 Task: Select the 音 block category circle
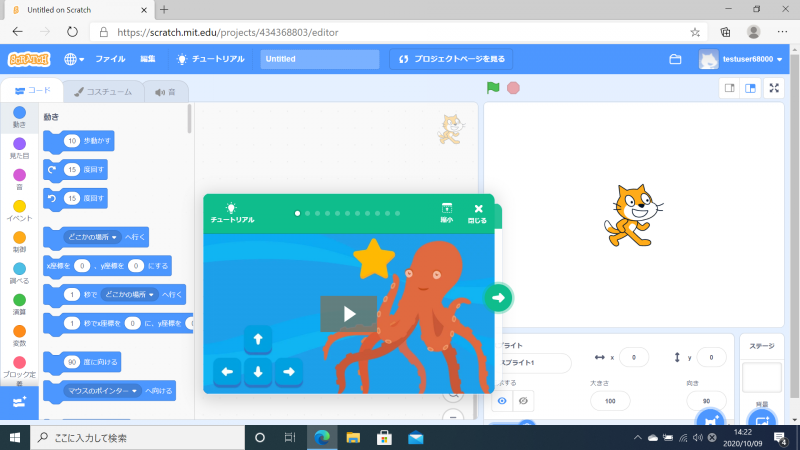tap(19, 175)
